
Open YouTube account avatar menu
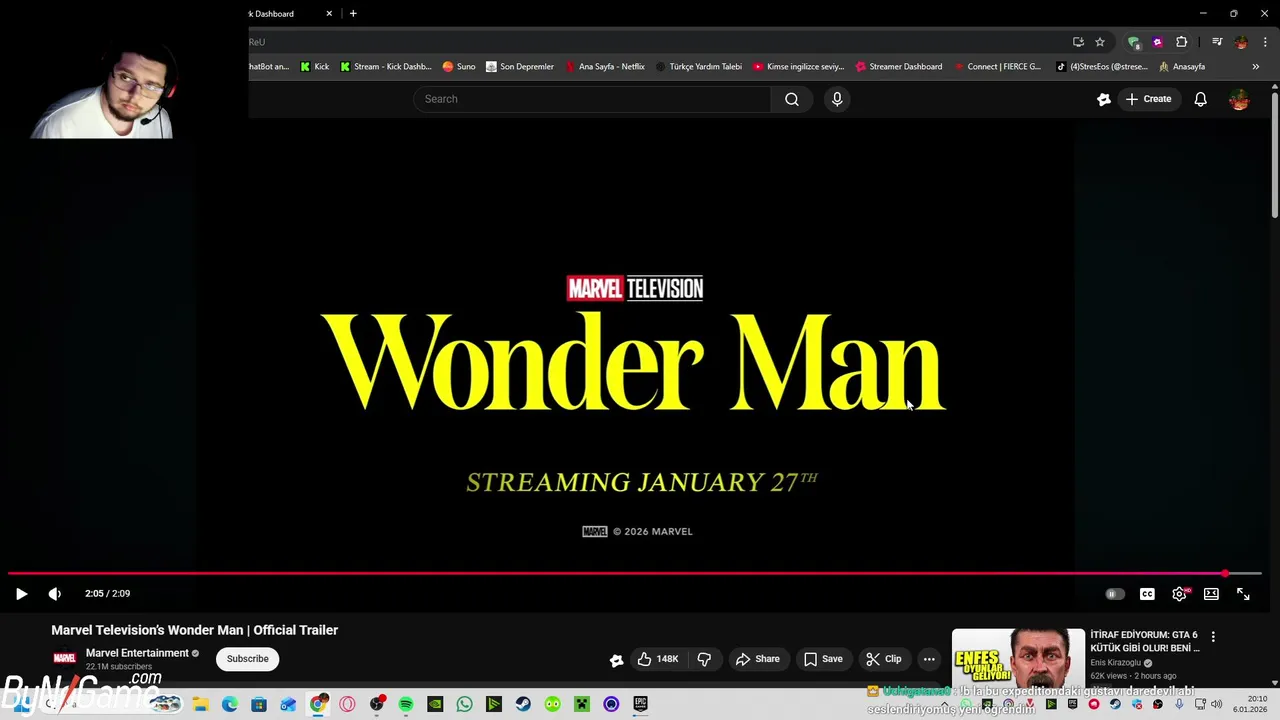coord(1239,99)
